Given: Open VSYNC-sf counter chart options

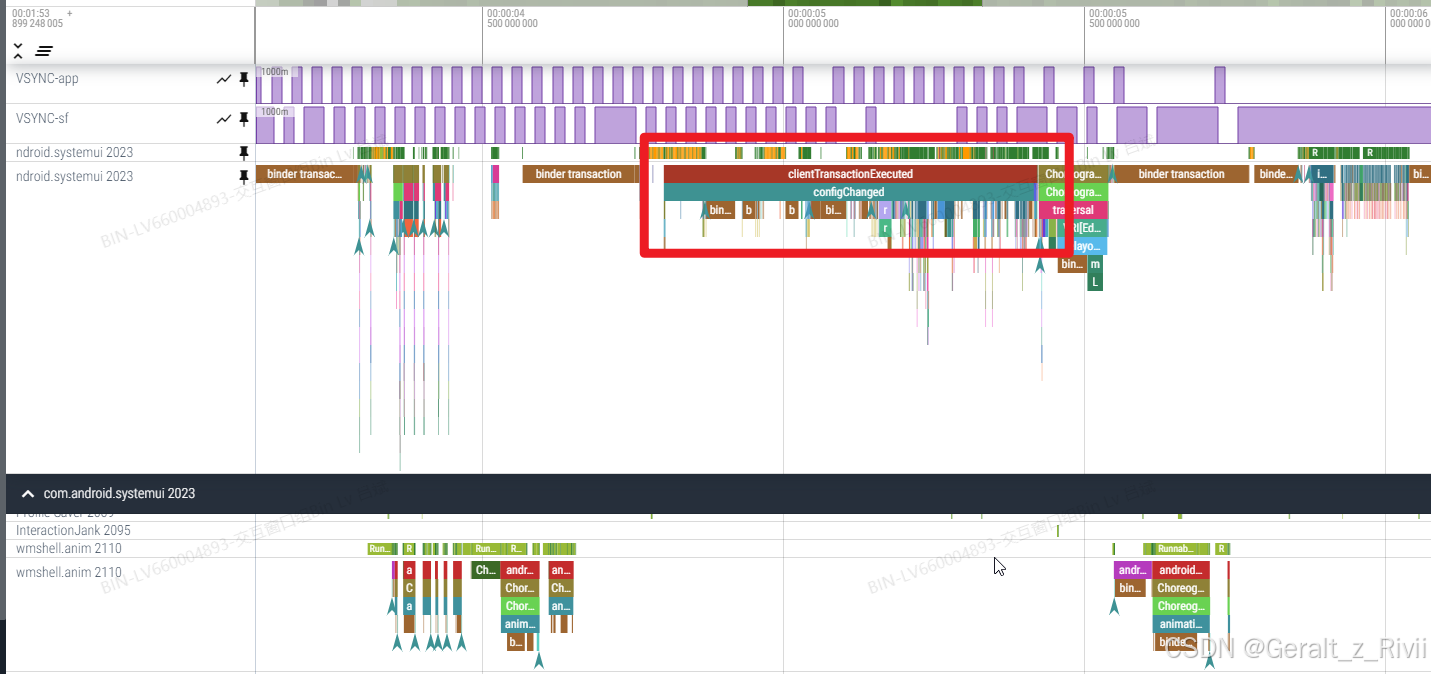Looking at the screenshot, I should 224,119.
